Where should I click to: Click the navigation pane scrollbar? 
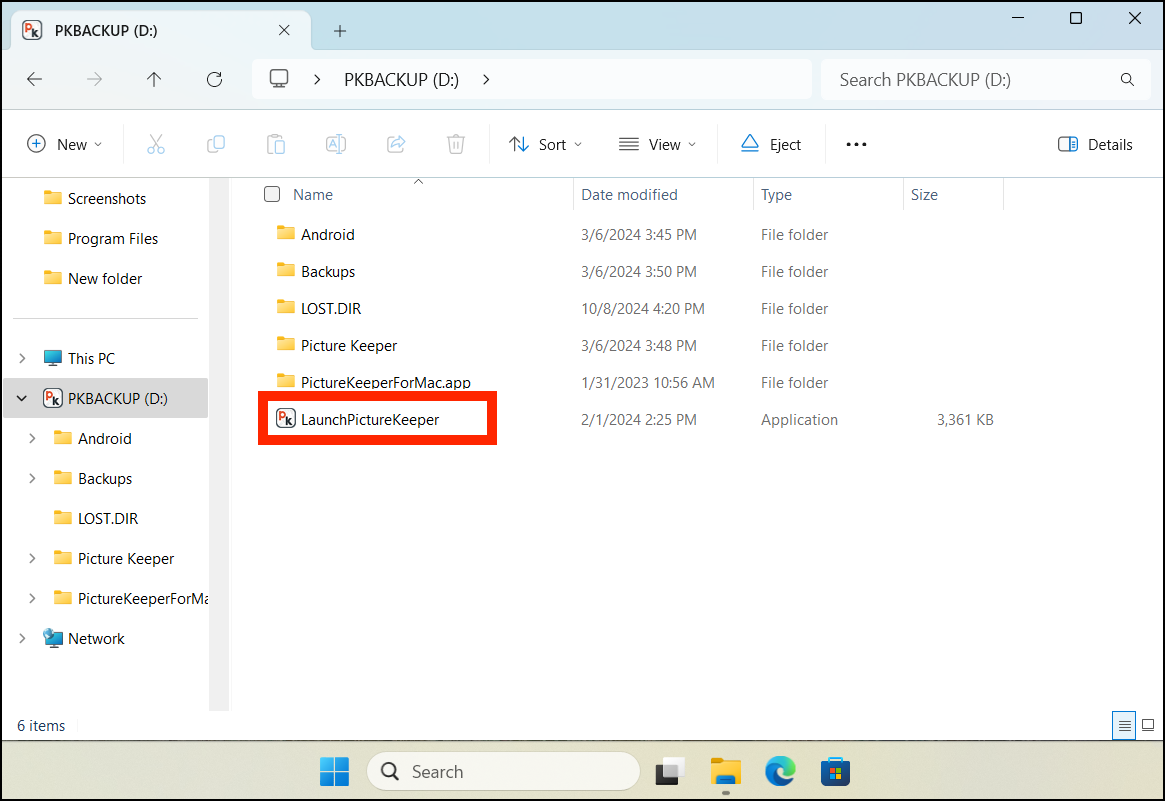tap(218, 444)
